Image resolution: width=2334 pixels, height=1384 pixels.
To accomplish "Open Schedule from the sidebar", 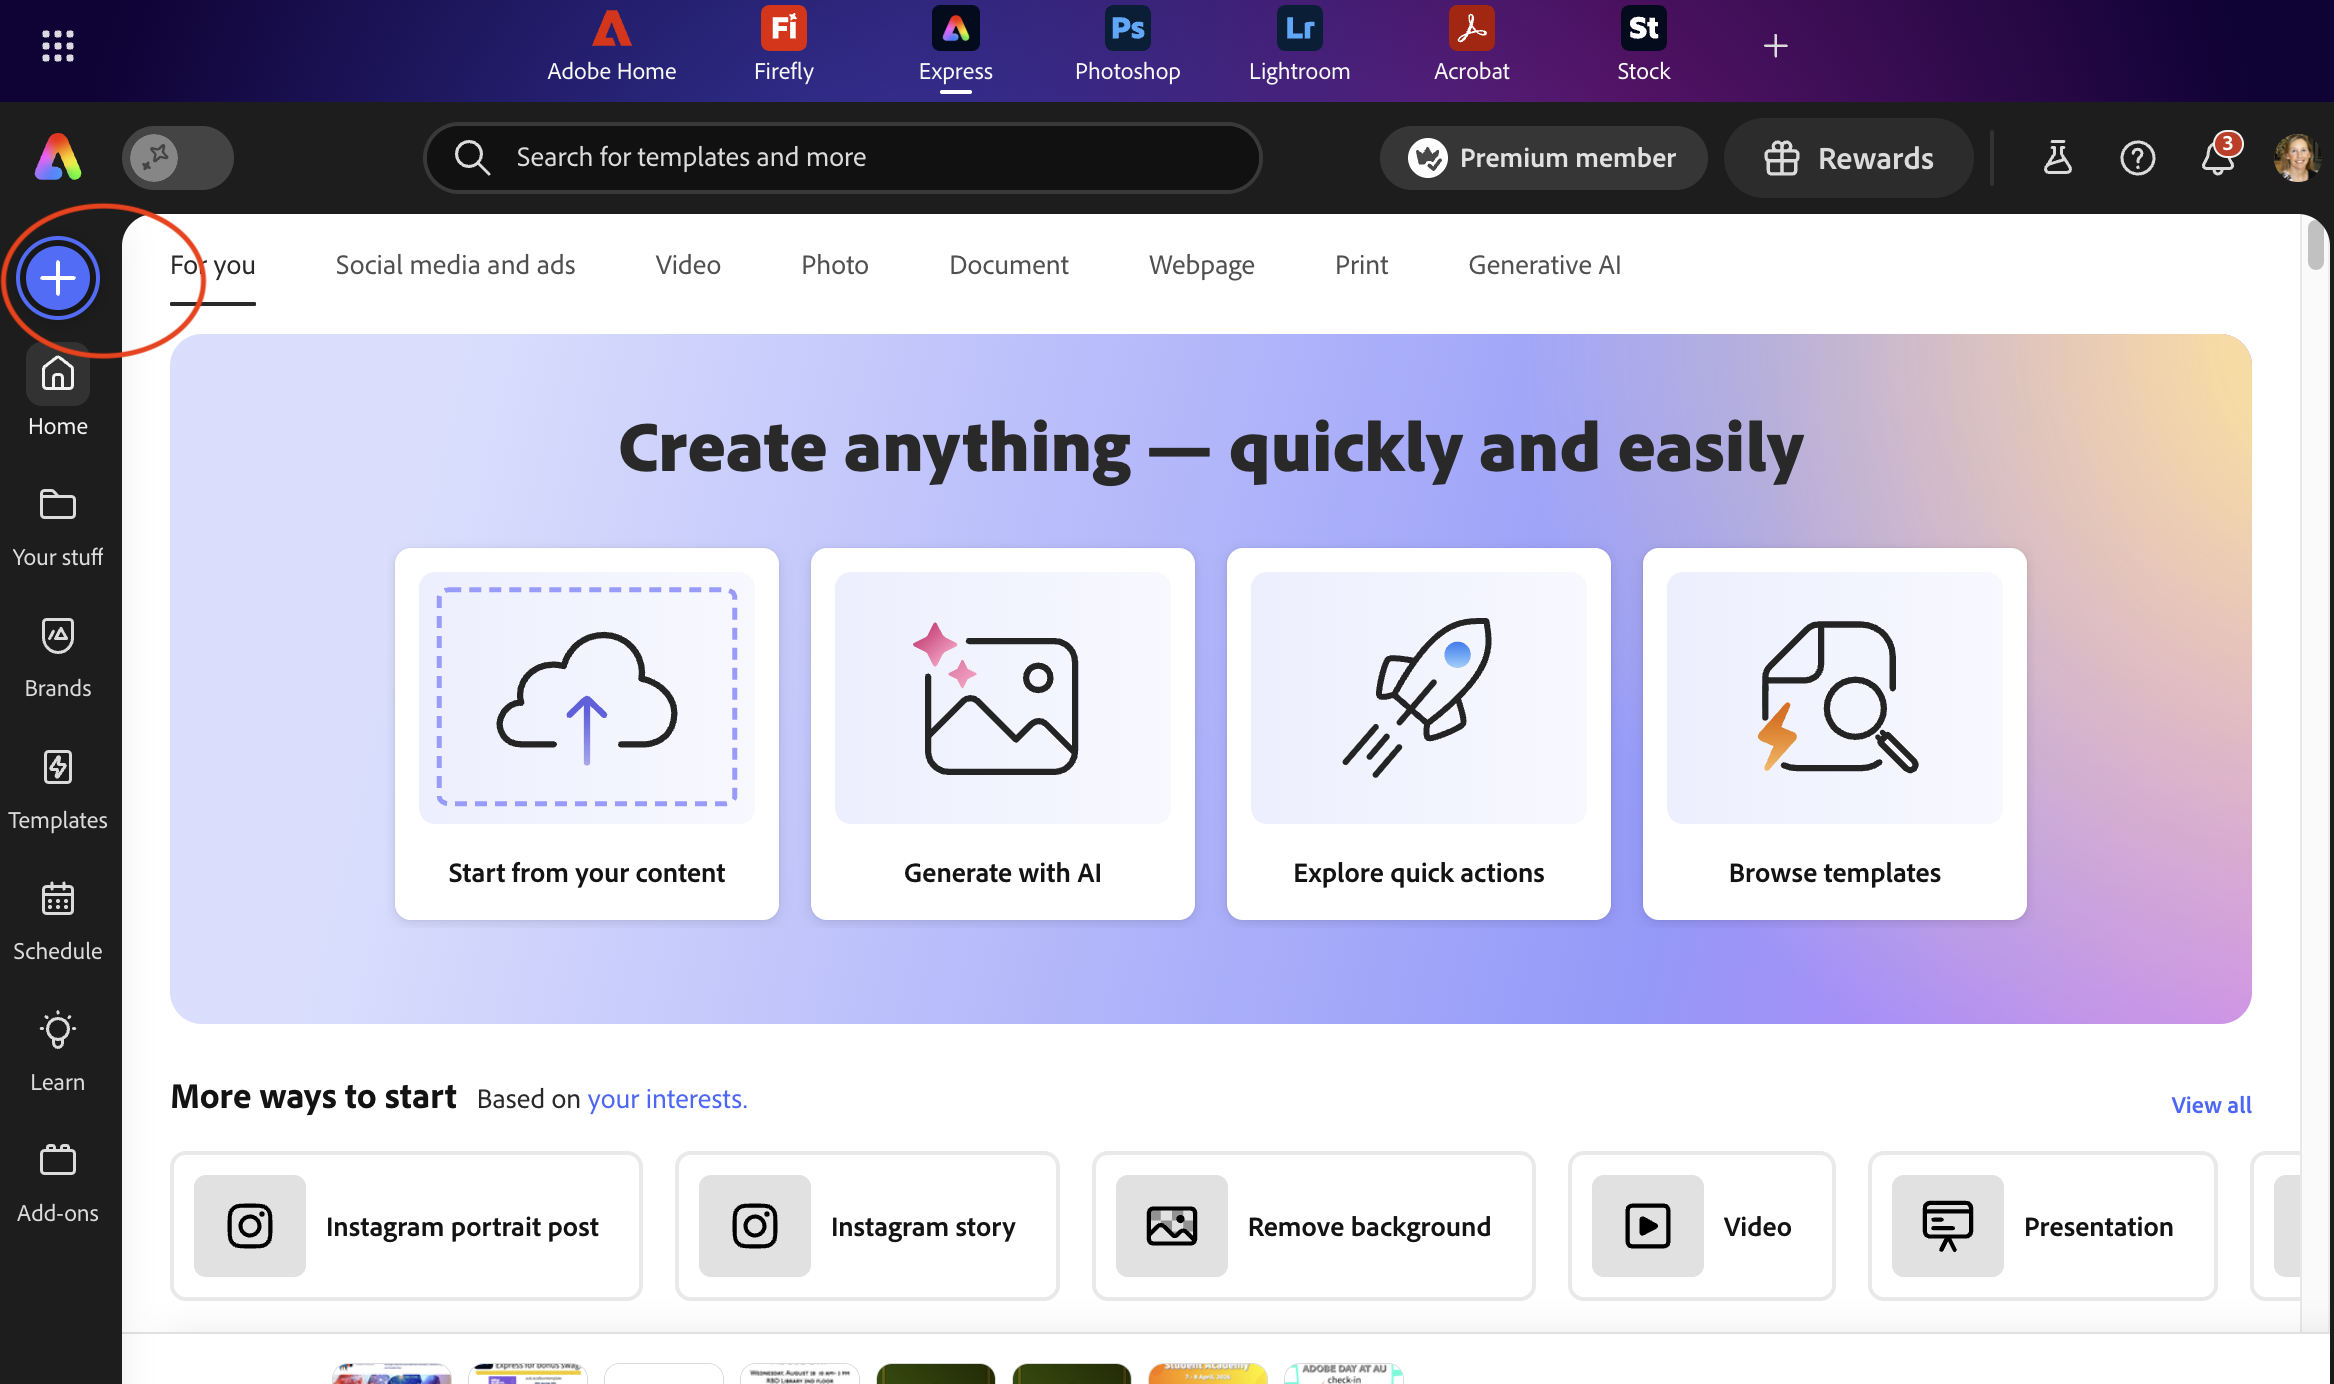I will coord(57,919).
